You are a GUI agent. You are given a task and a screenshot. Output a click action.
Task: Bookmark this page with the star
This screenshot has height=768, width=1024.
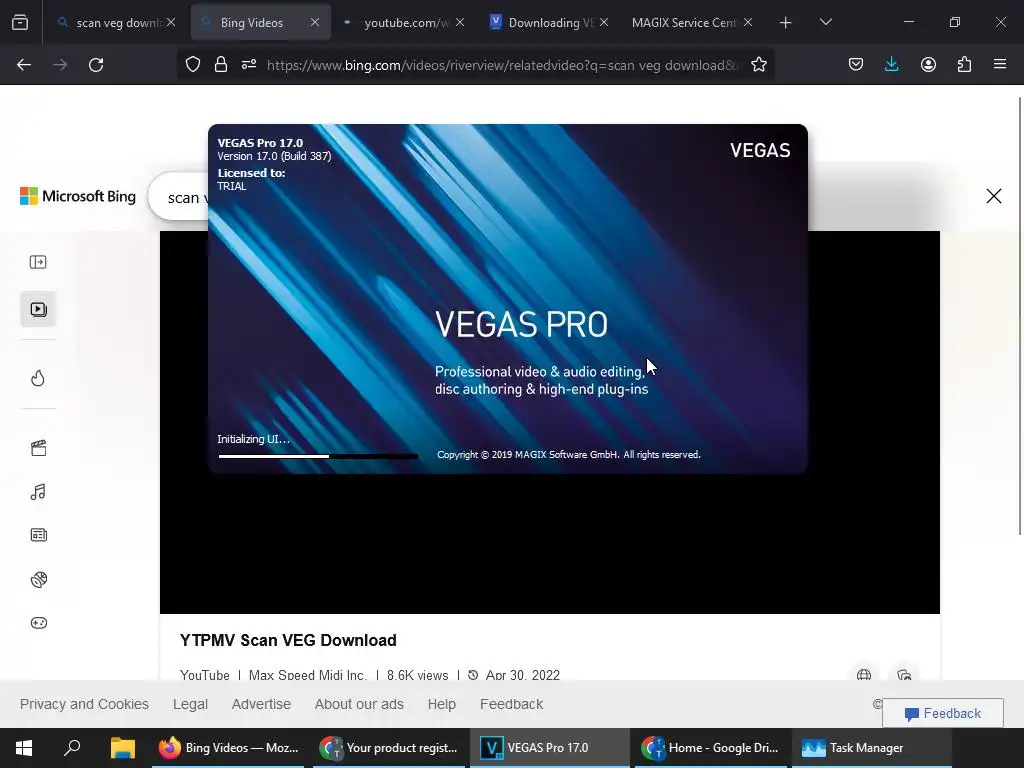tap(759, 65)
